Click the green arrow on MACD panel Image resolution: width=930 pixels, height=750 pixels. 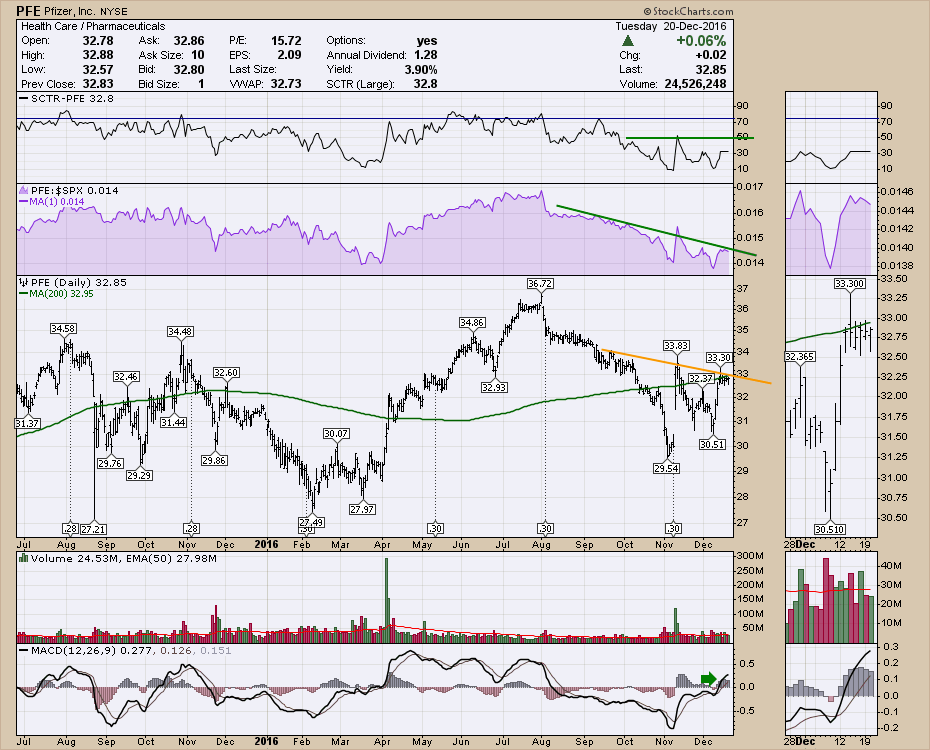point(709,679)
